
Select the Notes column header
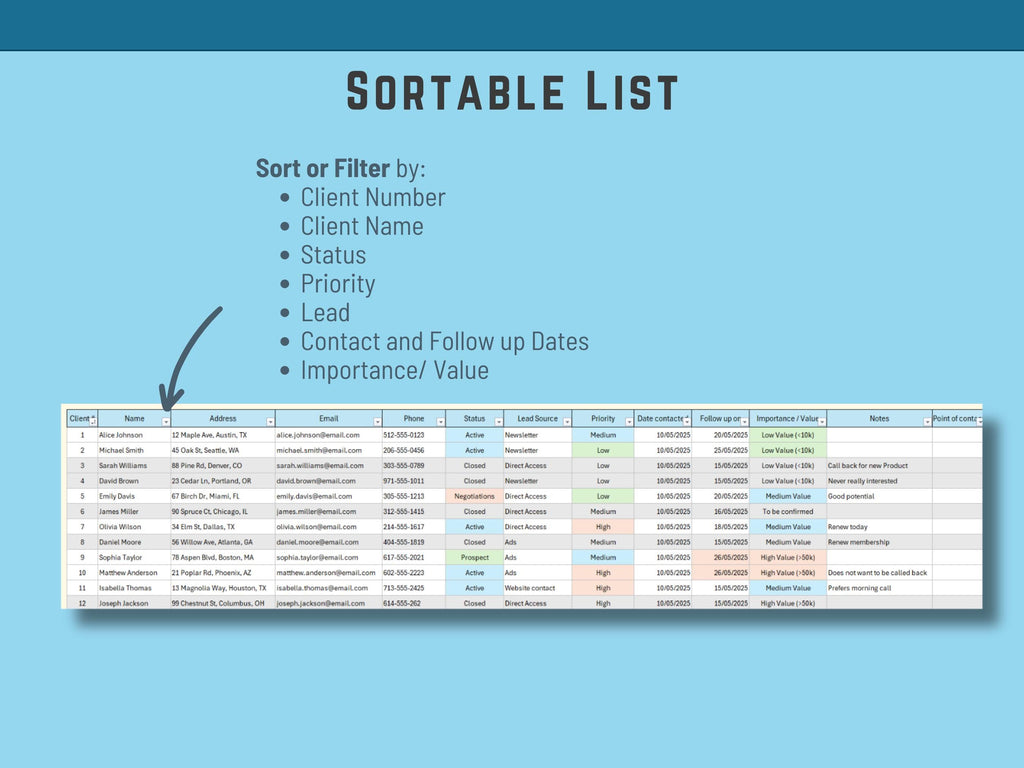click(878, 419)
